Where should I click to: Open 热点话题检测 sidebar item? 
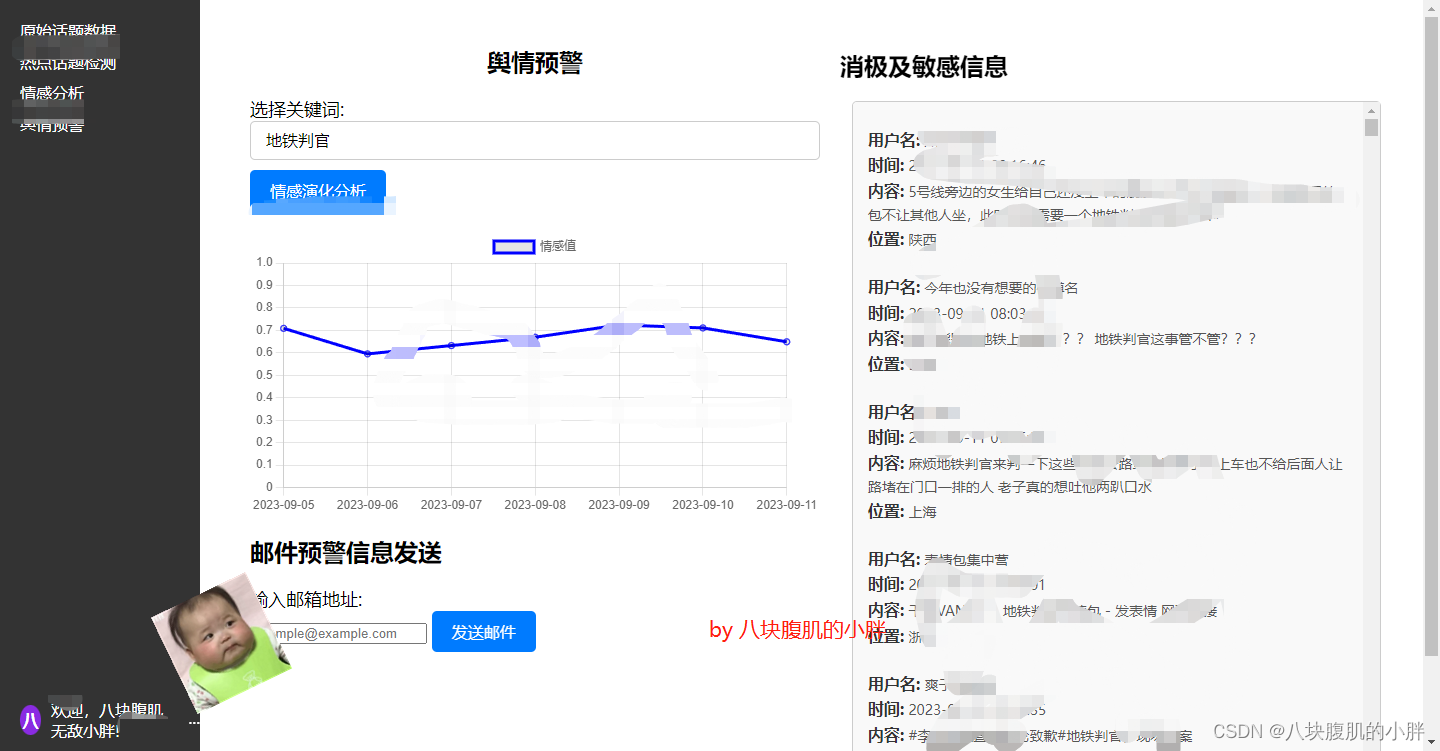point(68,63)
